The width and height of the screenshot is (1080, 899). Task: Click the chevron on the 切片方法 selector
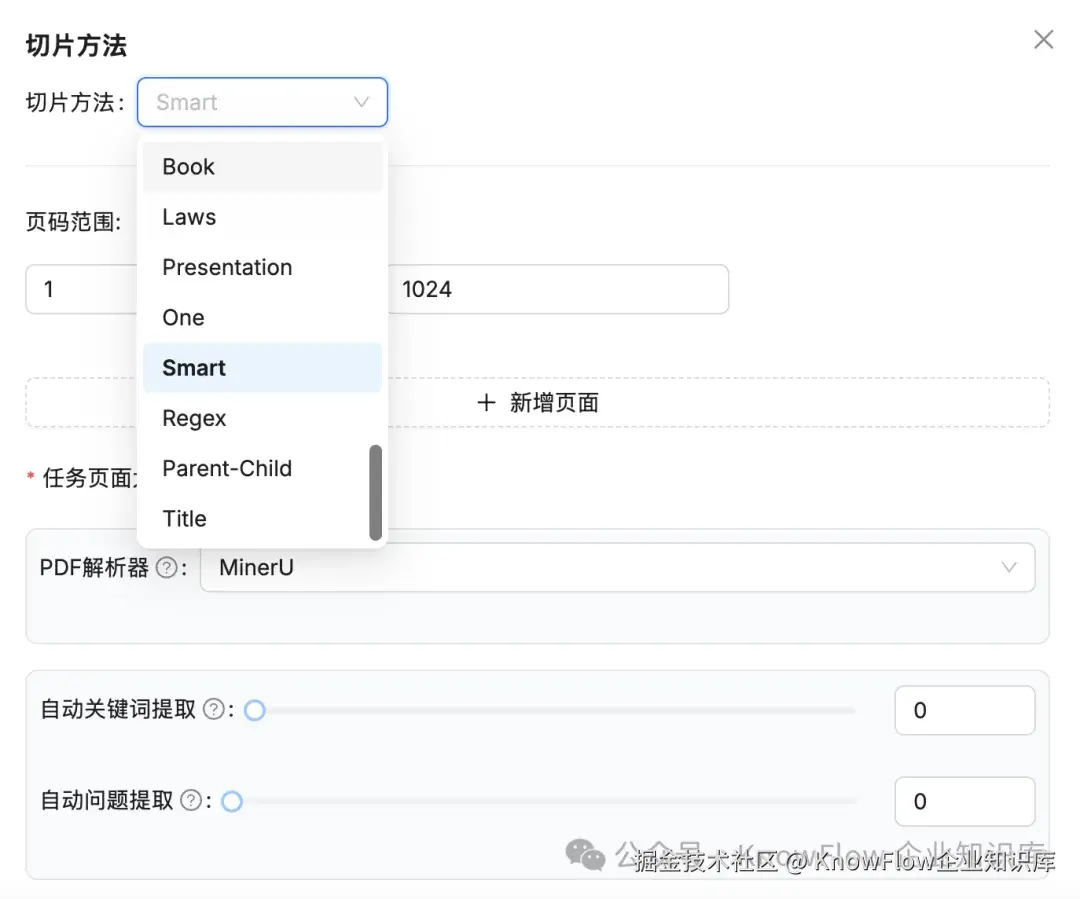[x=361, y=102]
